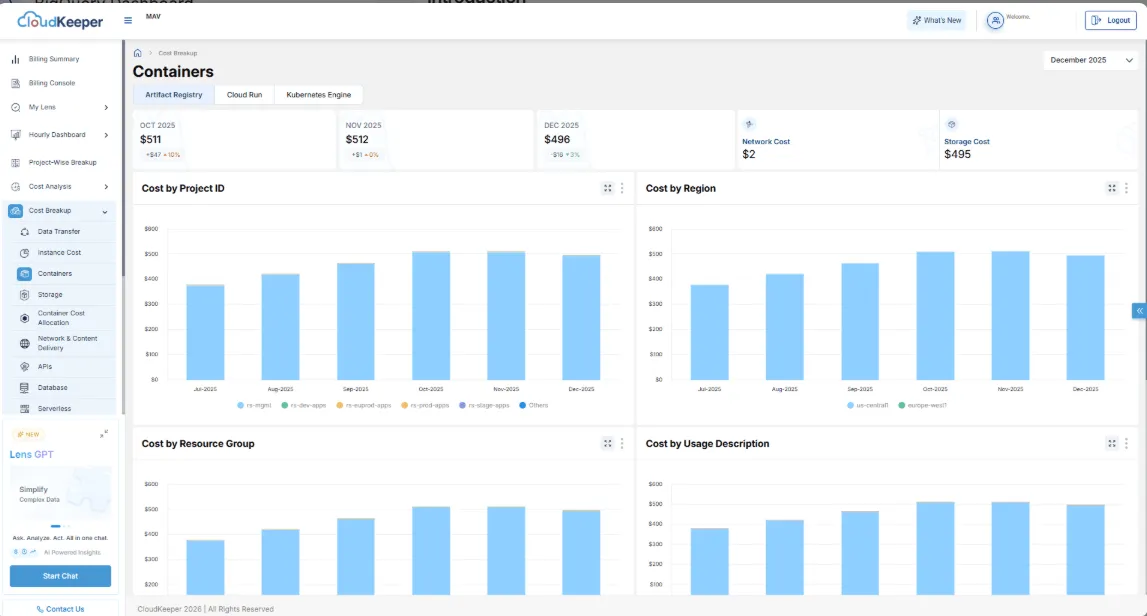Open the right side collapse panel arrow
Viewport: 1147px width, 616px height.
[1139, 311]
